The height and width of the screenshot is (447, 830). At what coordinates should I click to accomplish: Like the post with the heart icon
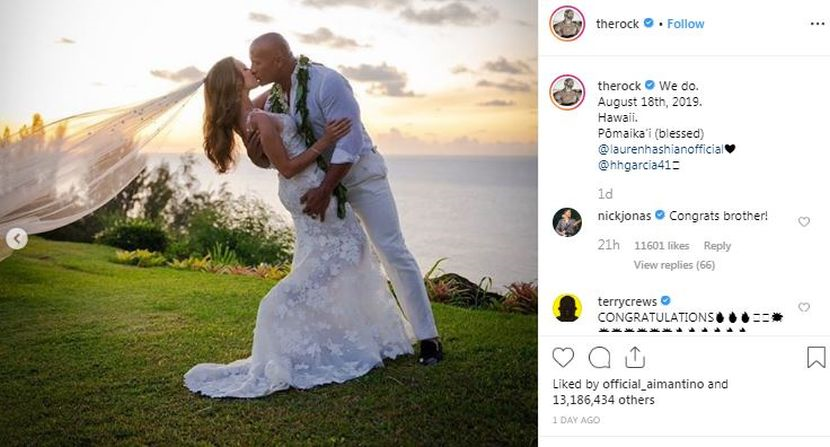pos(563,358)
